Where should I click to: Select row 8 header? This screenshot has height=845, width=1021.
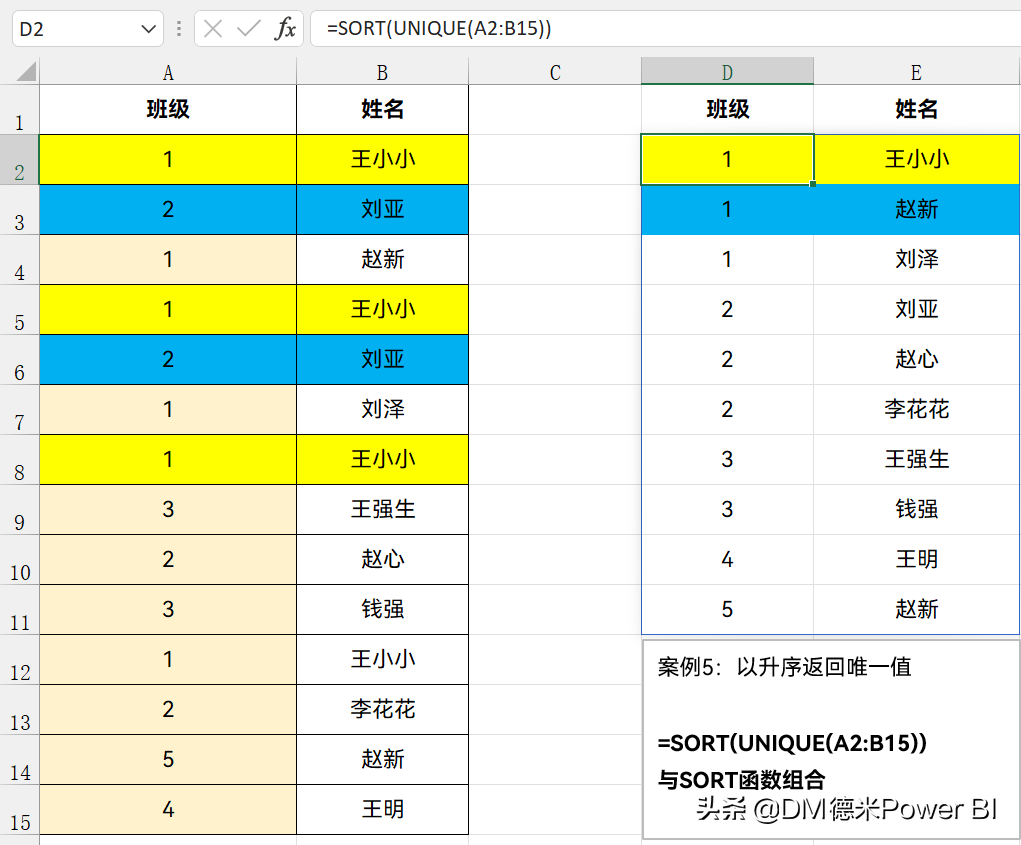20,460
